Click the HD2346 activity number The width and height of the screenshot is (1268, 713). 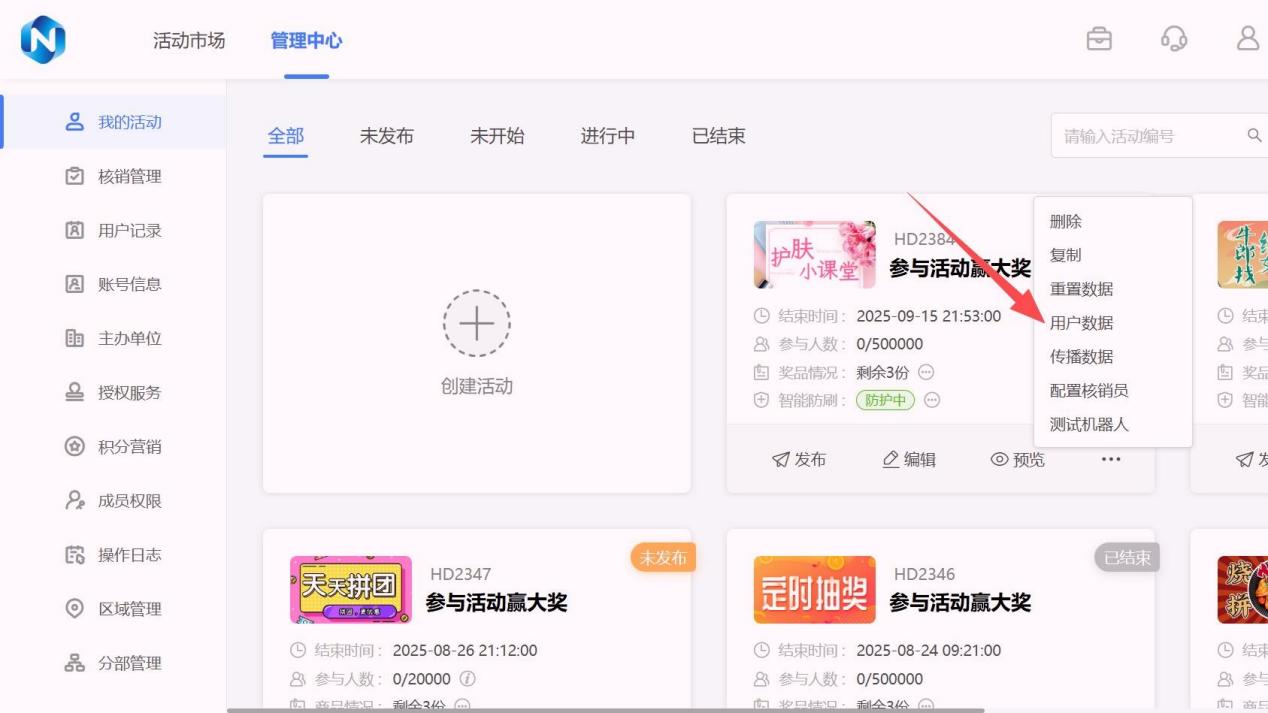point(924,574)
